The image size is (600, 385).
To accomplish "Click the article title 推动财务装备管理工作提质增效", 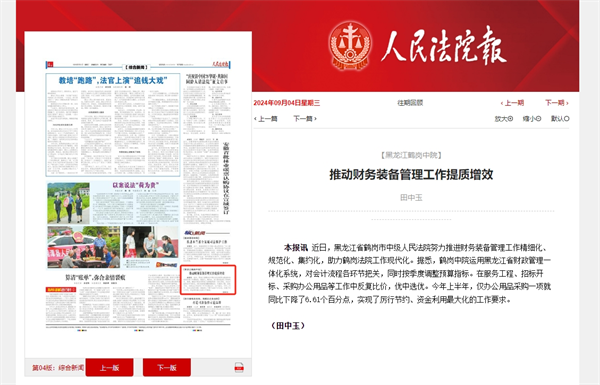I will pos(411,175).
